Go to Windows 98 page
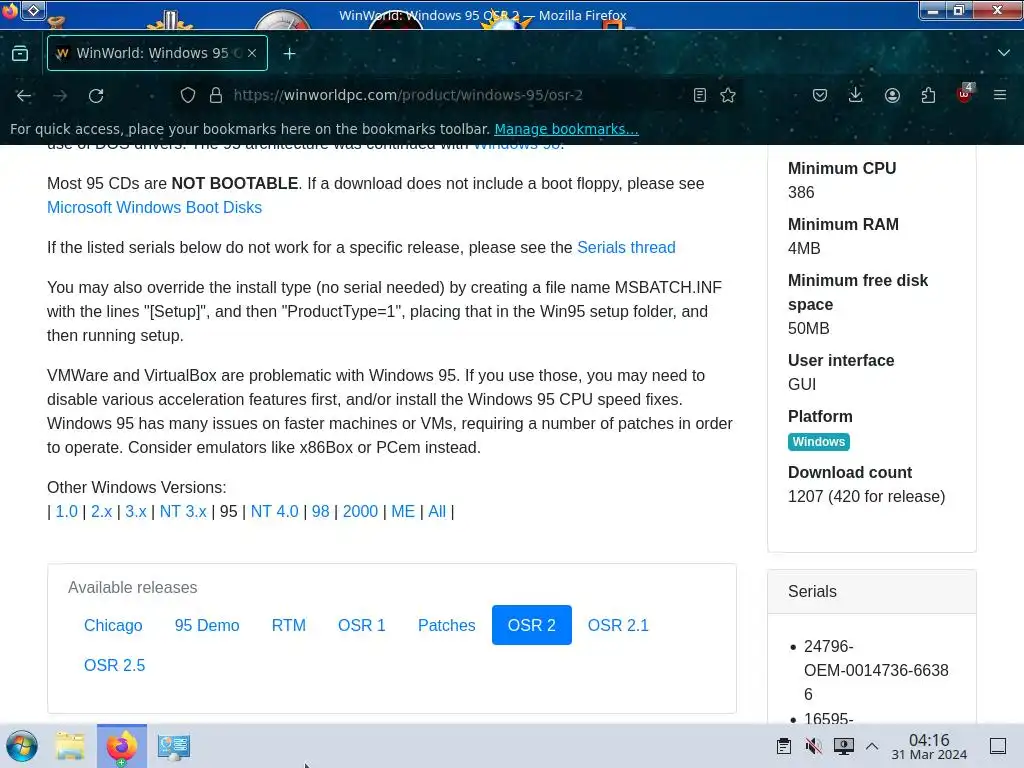Viewport: 1024px width, 768px height. coord(321,511)
